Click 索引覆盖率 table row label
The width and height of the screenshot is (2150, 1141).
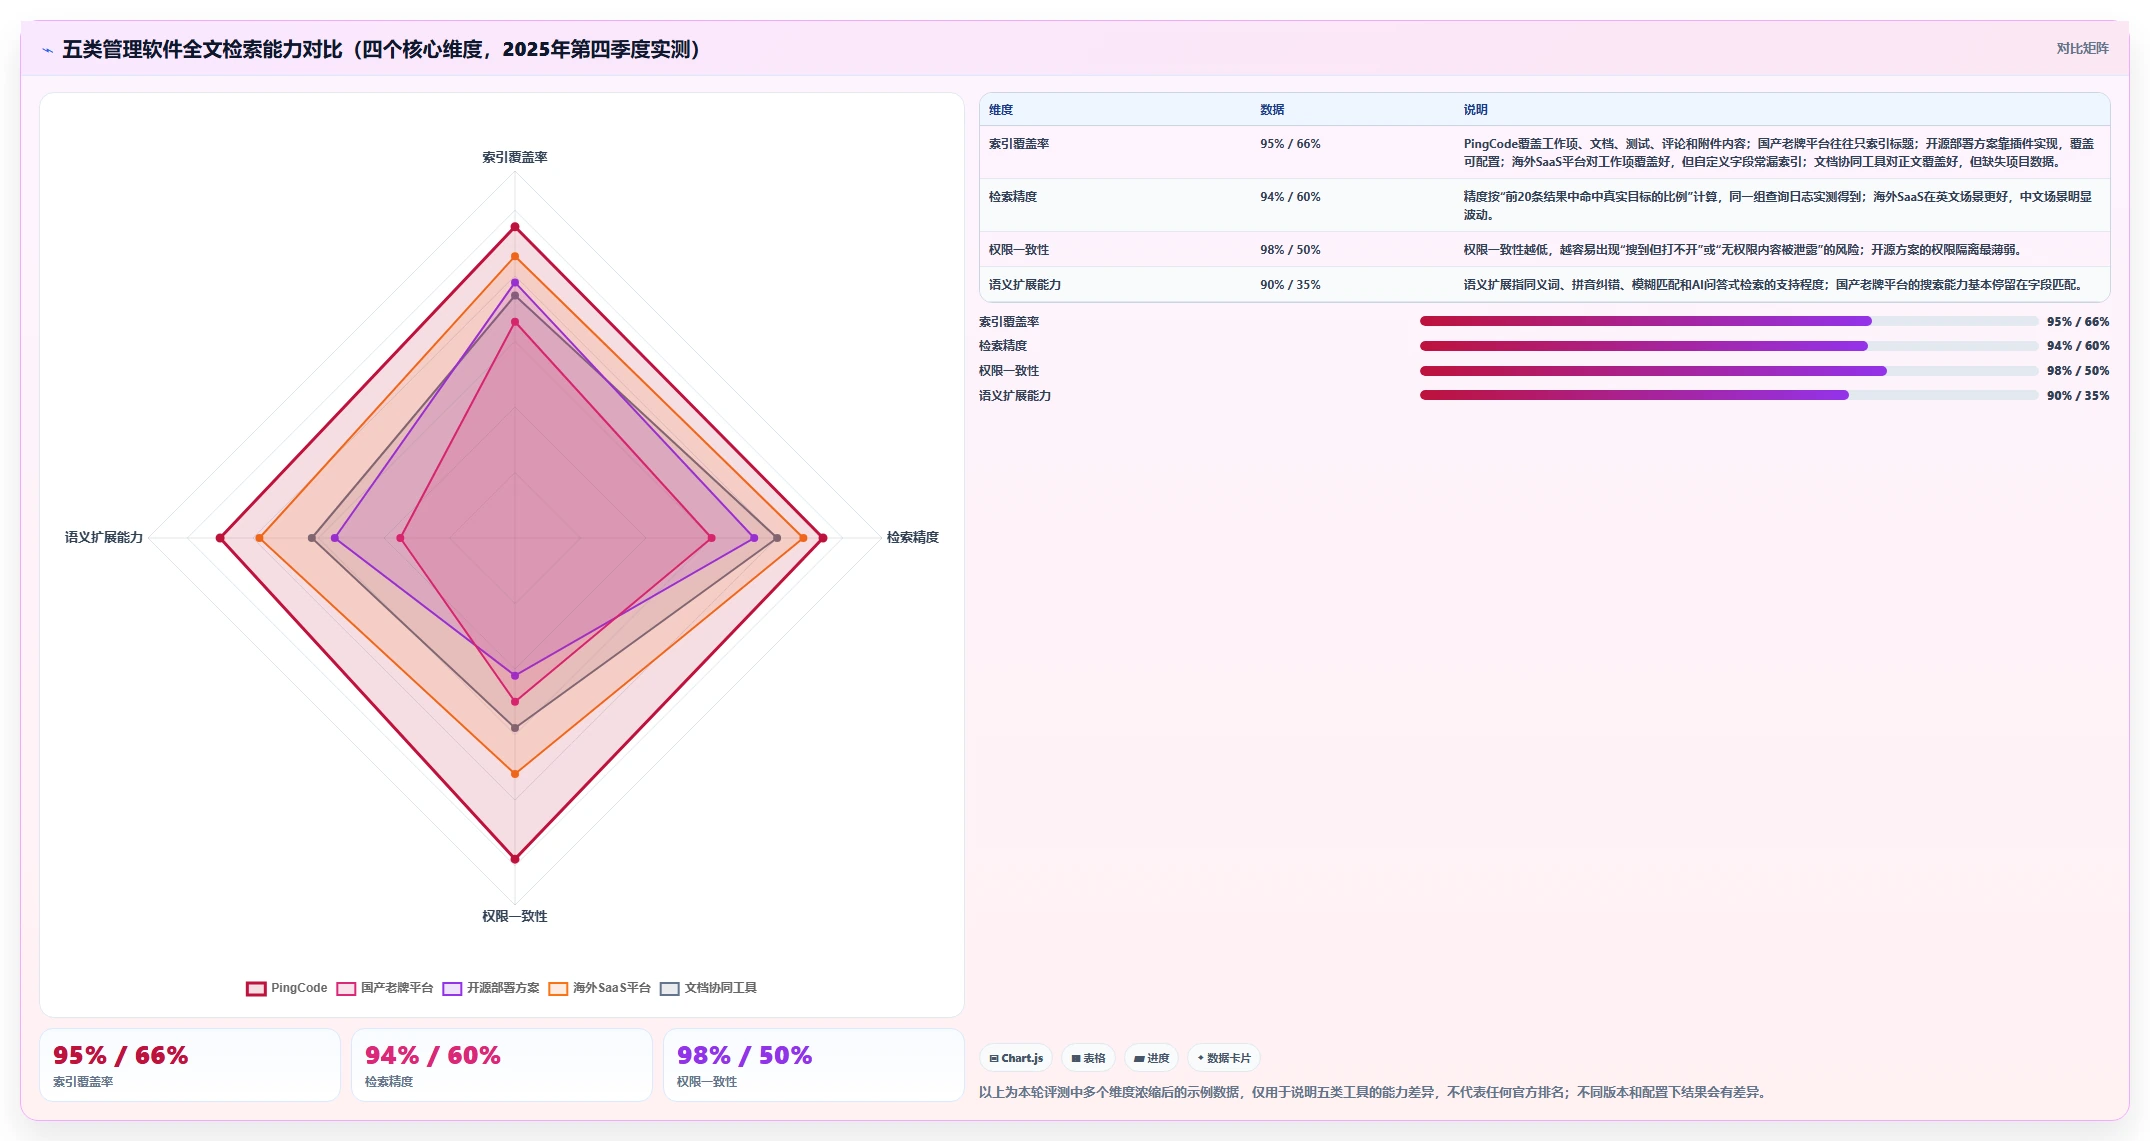coord(1019,144)
